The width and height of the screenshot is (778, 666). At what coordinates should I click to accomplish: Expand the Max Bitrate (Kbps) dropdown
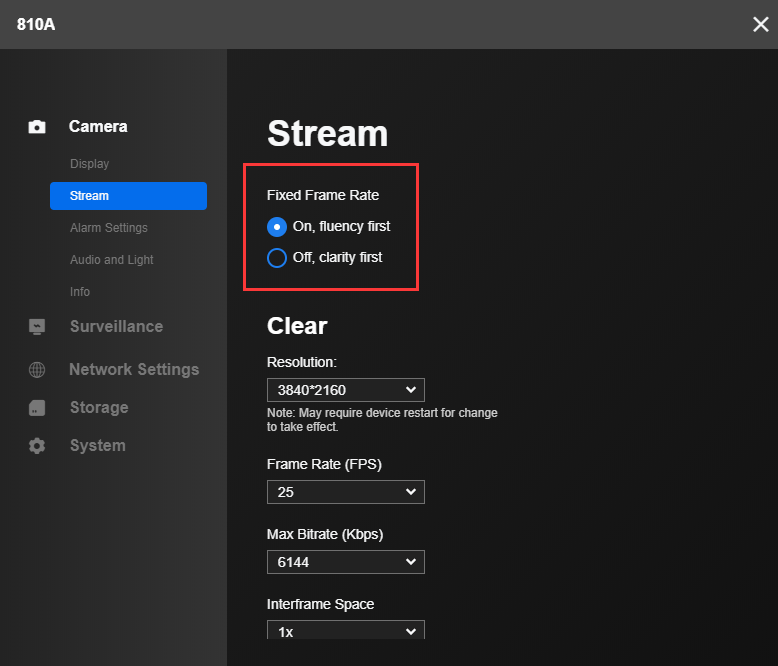click(x=345, y=562)
